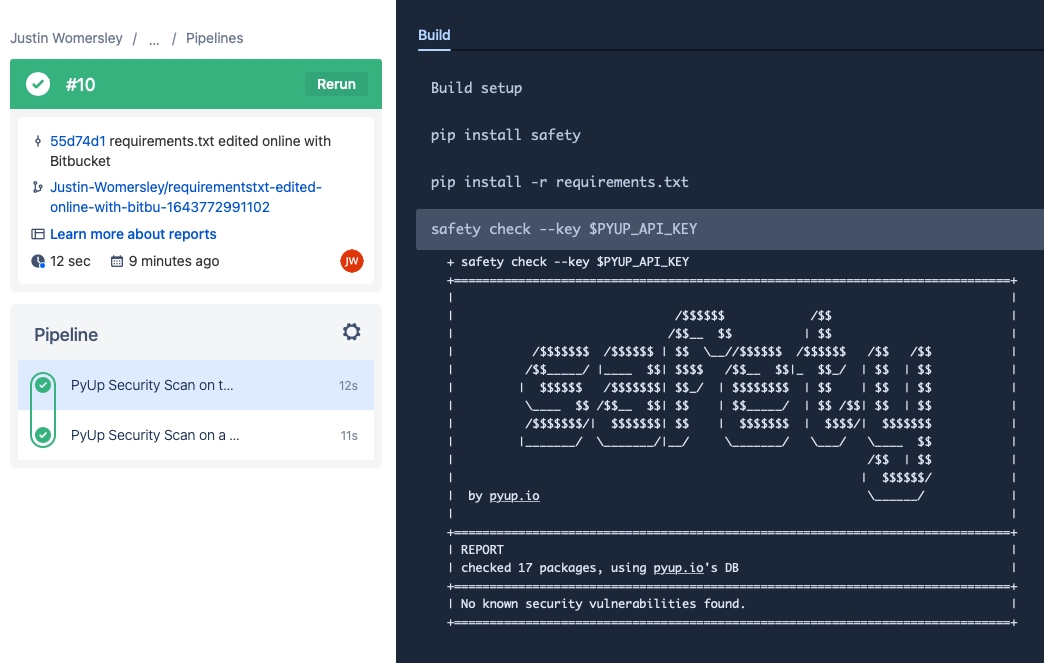Click the green success checkmark beside #10
The height and width of the screenshot is (663, 1044).
pyautogui.click(x=38, y=84)
